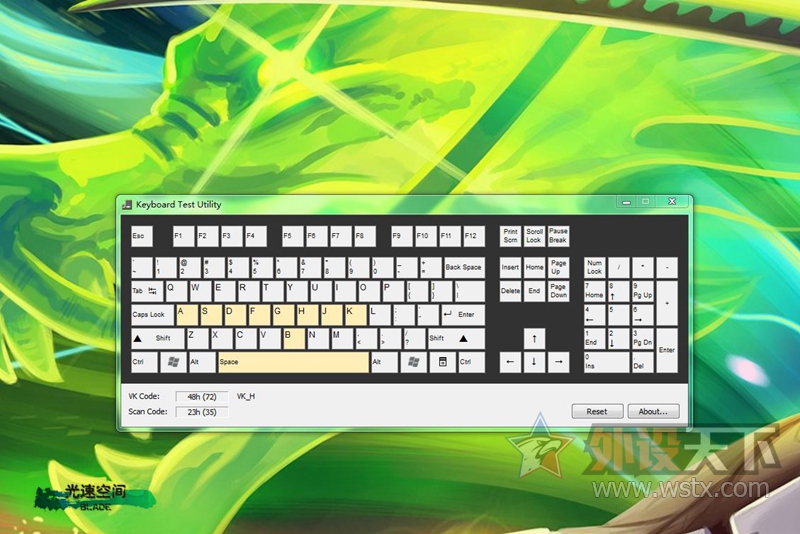The width and height of the screenshot is (800, 534).
Task: Click the highlighted A key
Action: [187, 315]
